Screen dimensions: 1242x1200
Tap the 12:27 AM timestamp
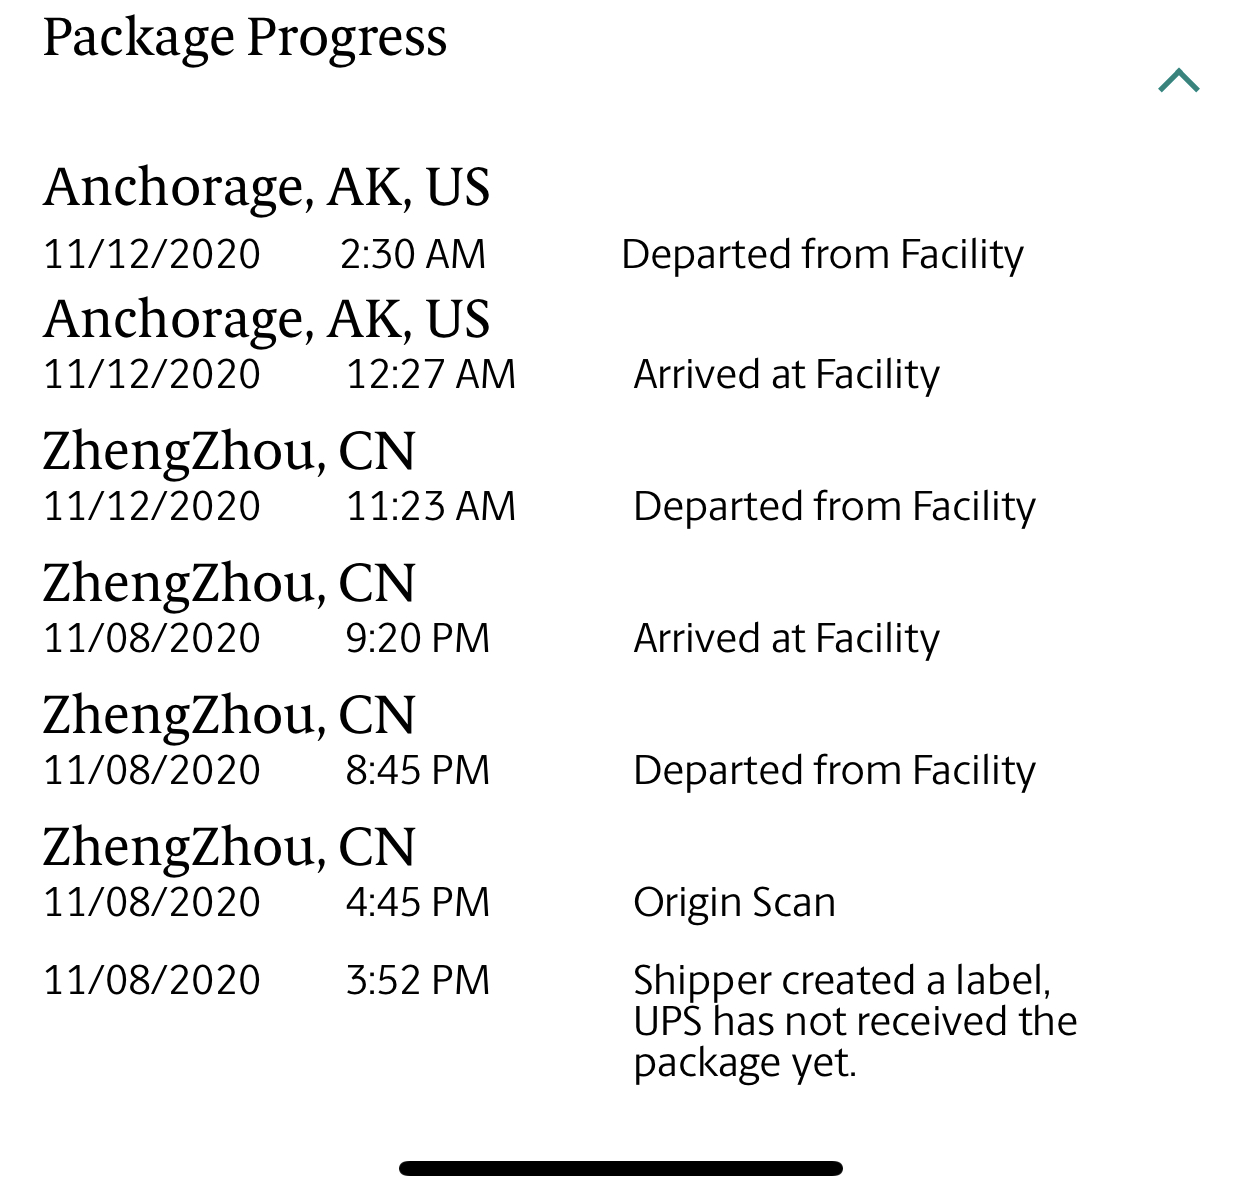[x=430, y=375]
